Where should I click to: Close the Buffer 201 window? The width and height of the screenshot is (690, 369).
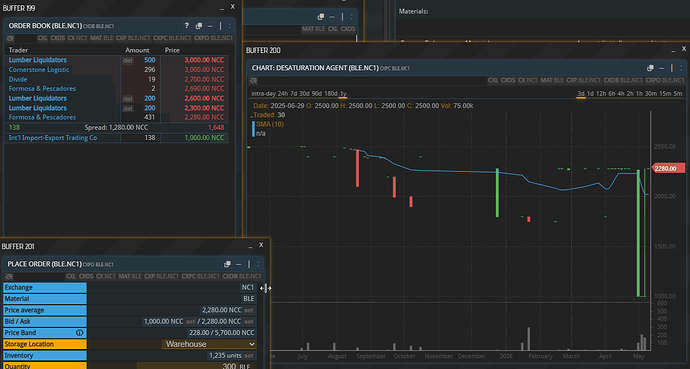261,245
